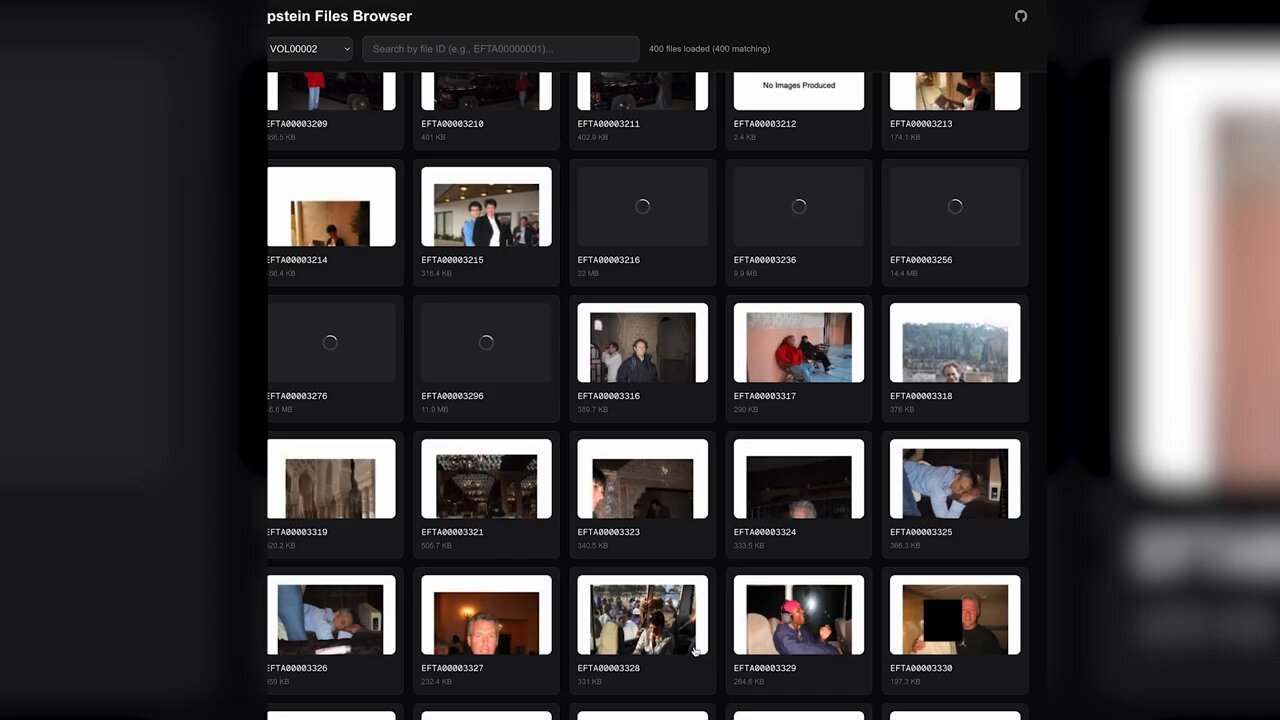The image size is (1280, 720).
Task: Click loading card EFTA00003296
Action: click(486, 342)
